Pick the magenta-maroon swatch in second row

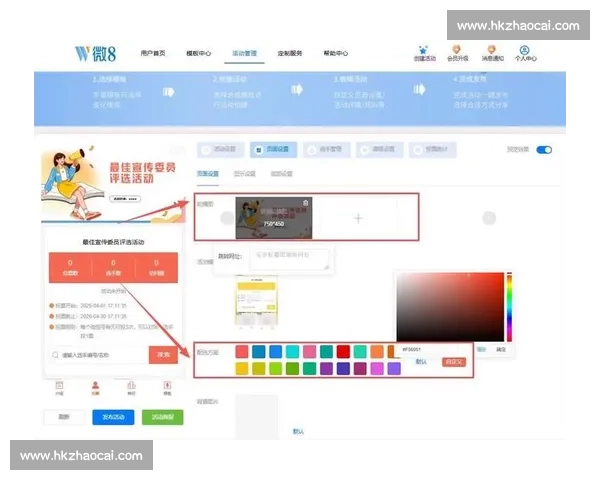[x=360, y=368]
